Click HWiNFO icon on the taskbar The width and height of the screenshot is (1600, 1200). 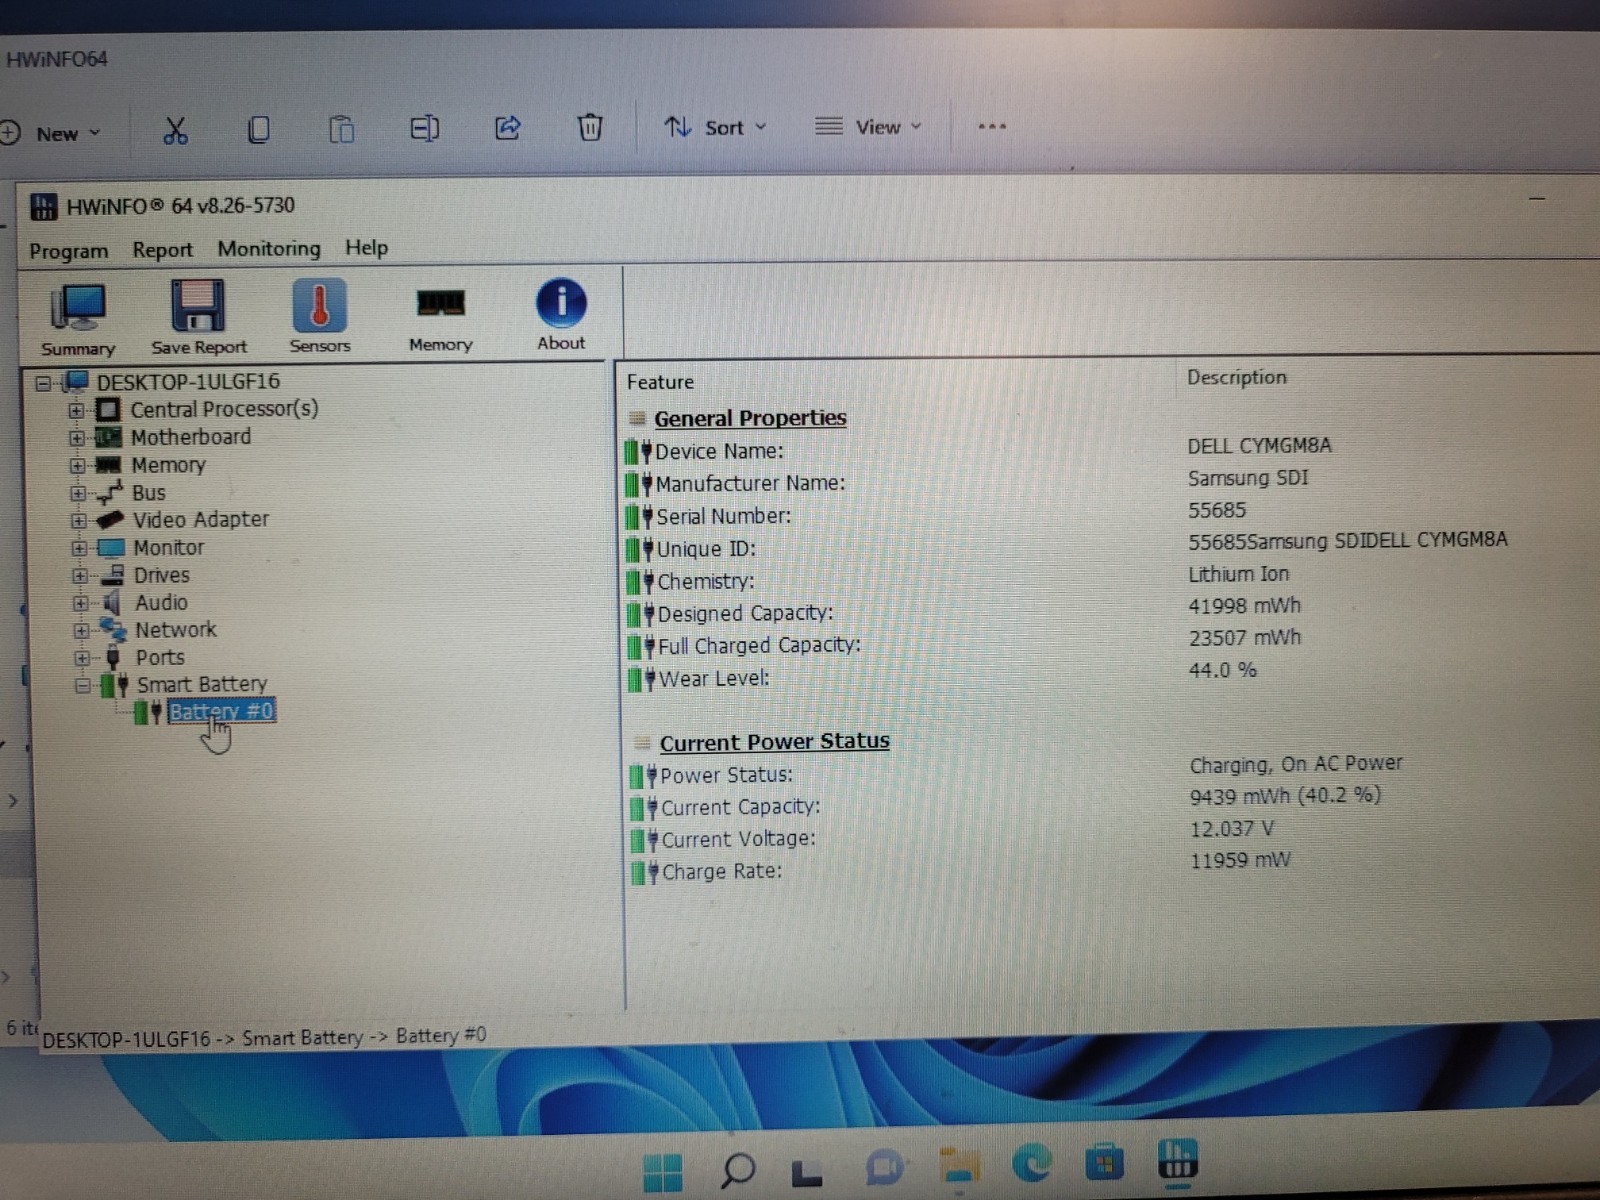[x=1178, y=1160]
